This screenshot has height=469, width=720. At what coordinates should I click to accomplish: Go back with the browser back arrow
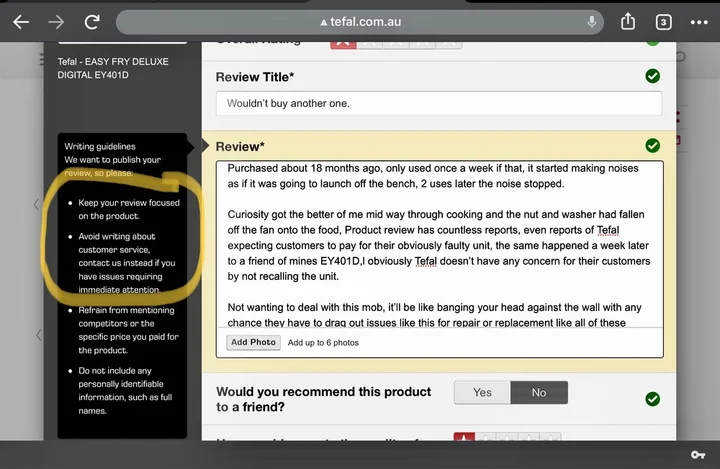(21, 22)
